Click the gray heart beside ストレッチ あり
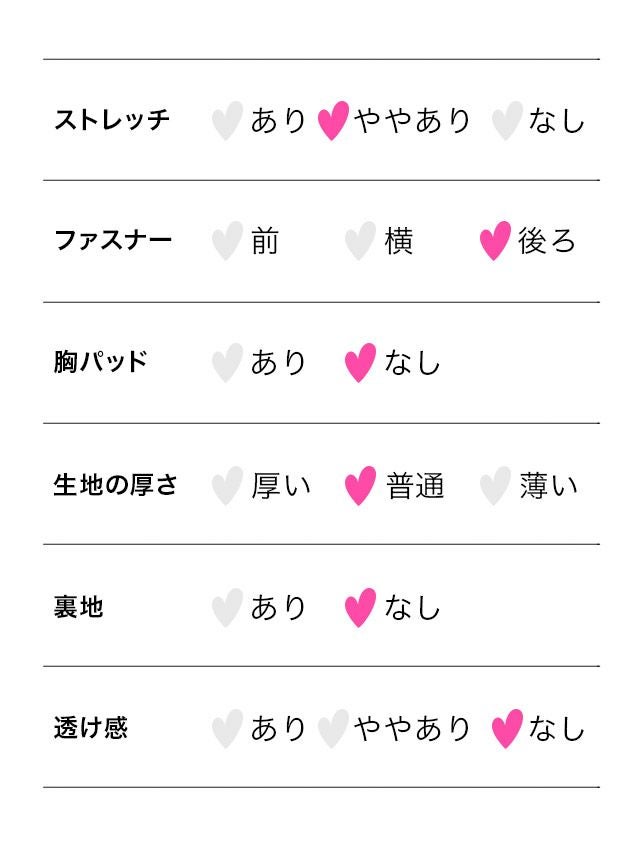Screen dimensions: 640x854 click(x=227, y=121)
